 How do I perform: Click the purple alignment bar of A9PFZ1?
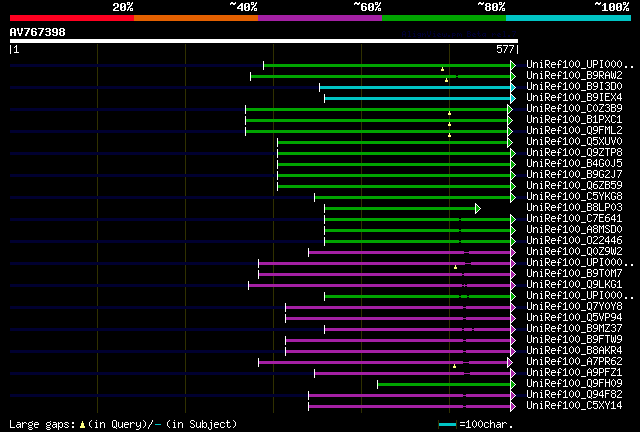[x=413, y=374]
